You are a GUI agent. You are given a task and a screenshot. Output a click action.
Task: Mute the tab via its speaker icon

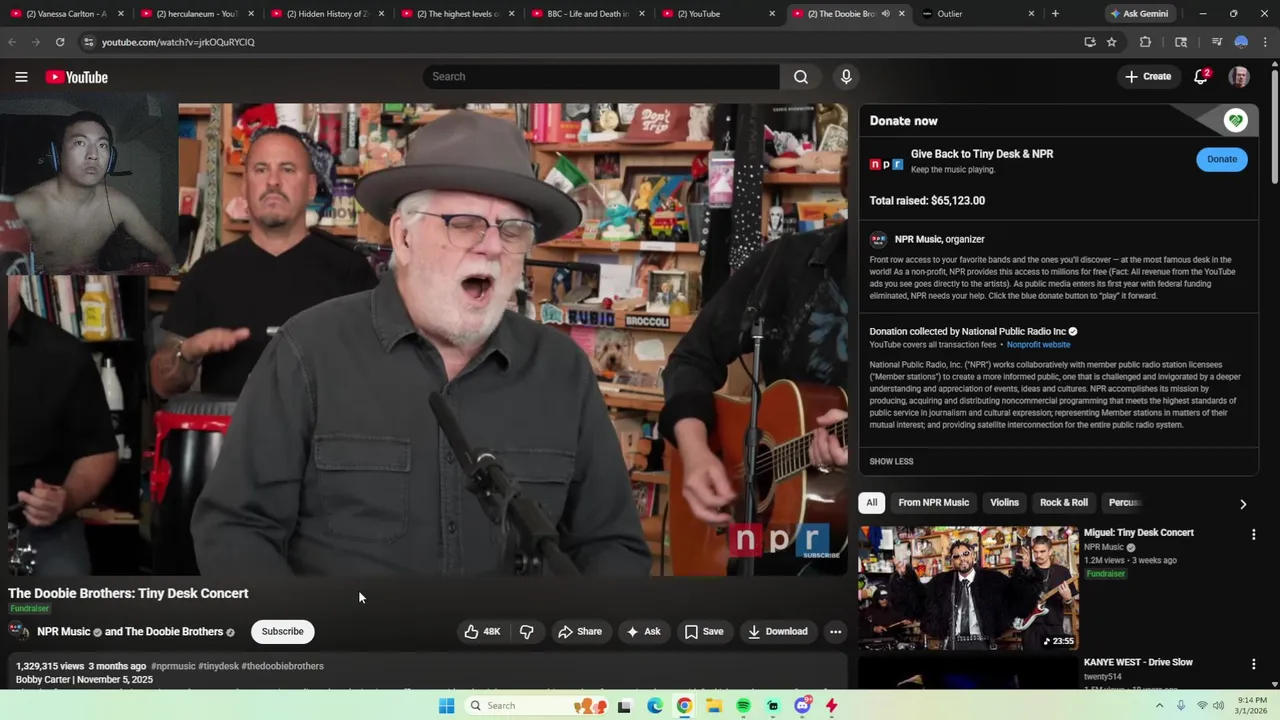pyautogui.click(x=885, y=14)
